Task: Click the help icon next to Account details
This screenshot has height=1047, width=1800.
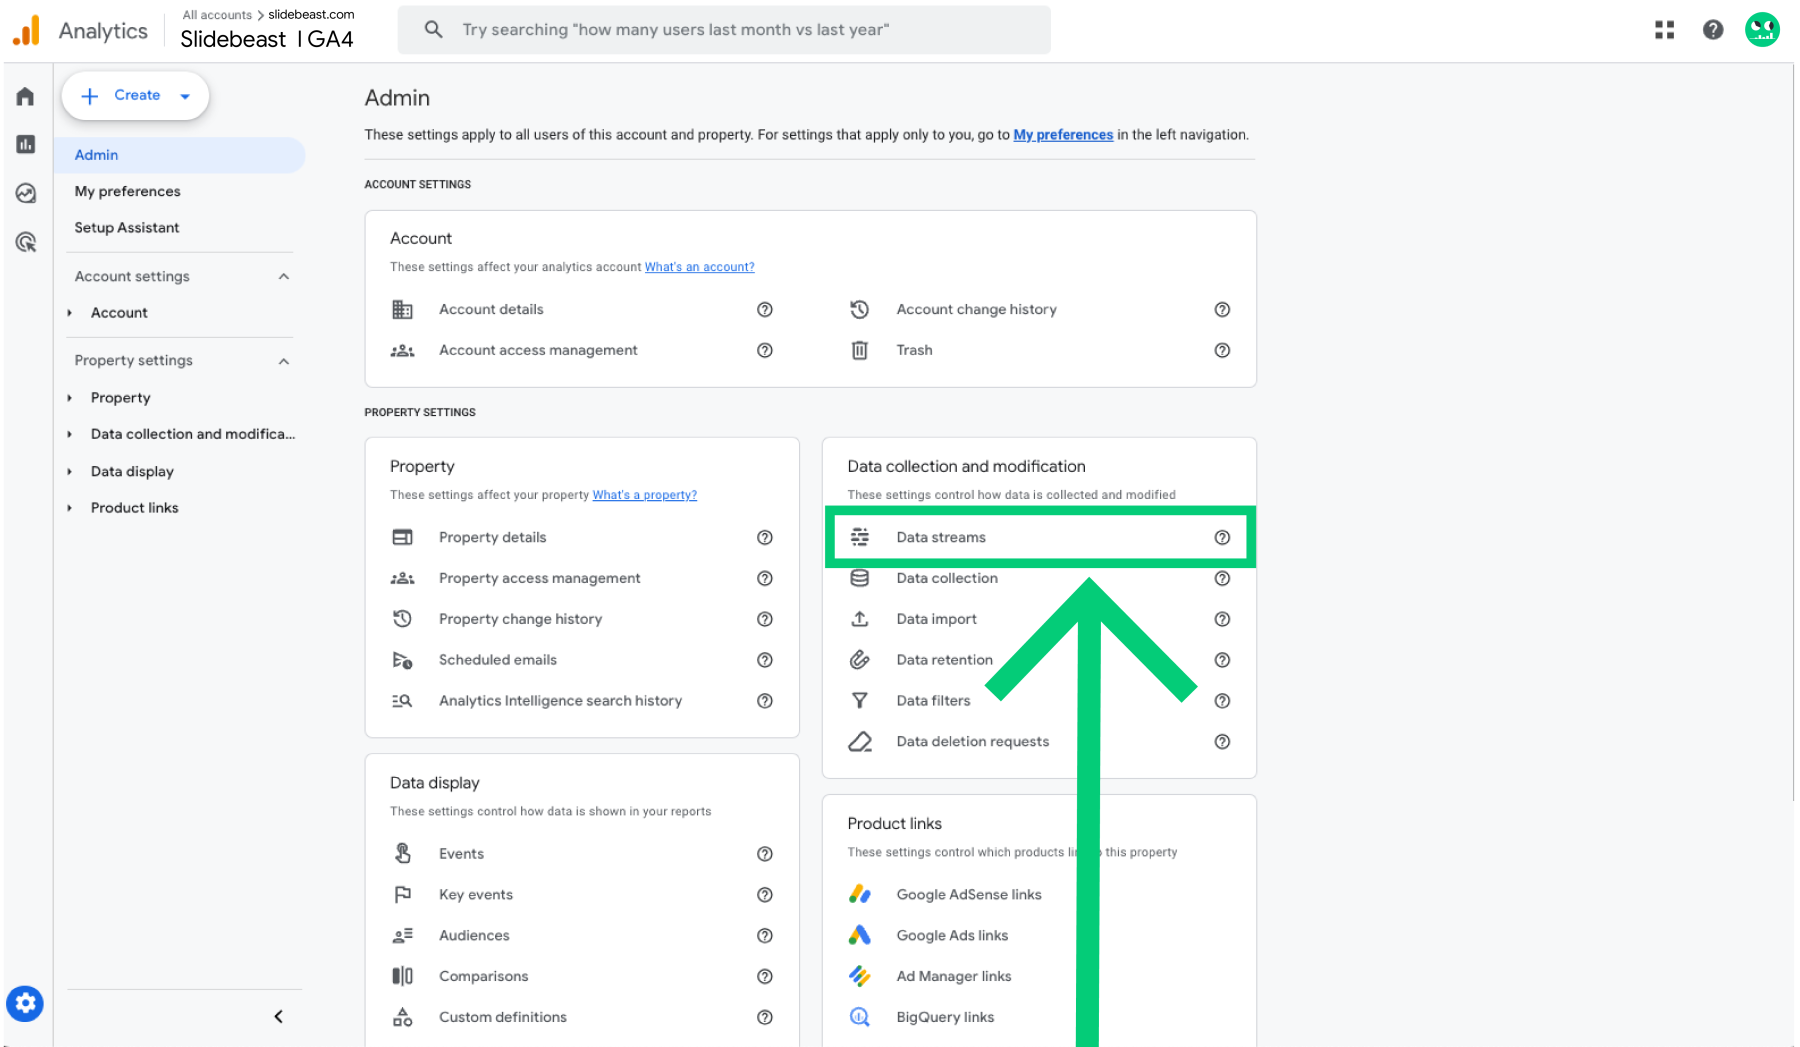Action: tap(765, 310)
